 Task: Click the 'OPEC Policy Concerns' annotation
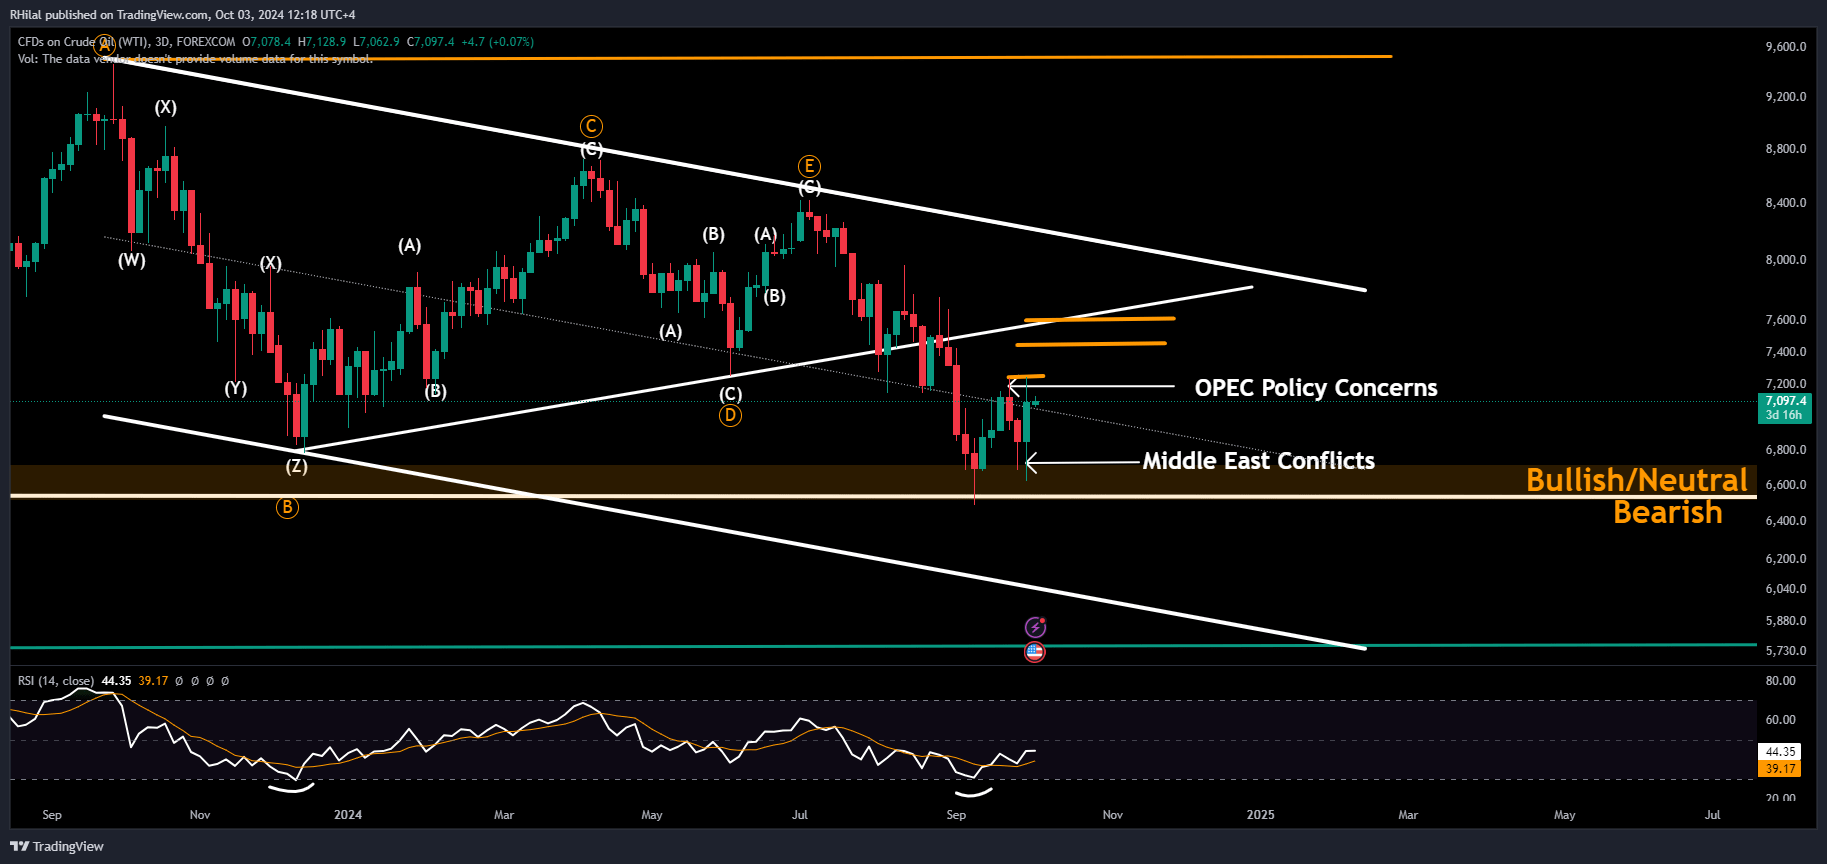point(1316,388)
